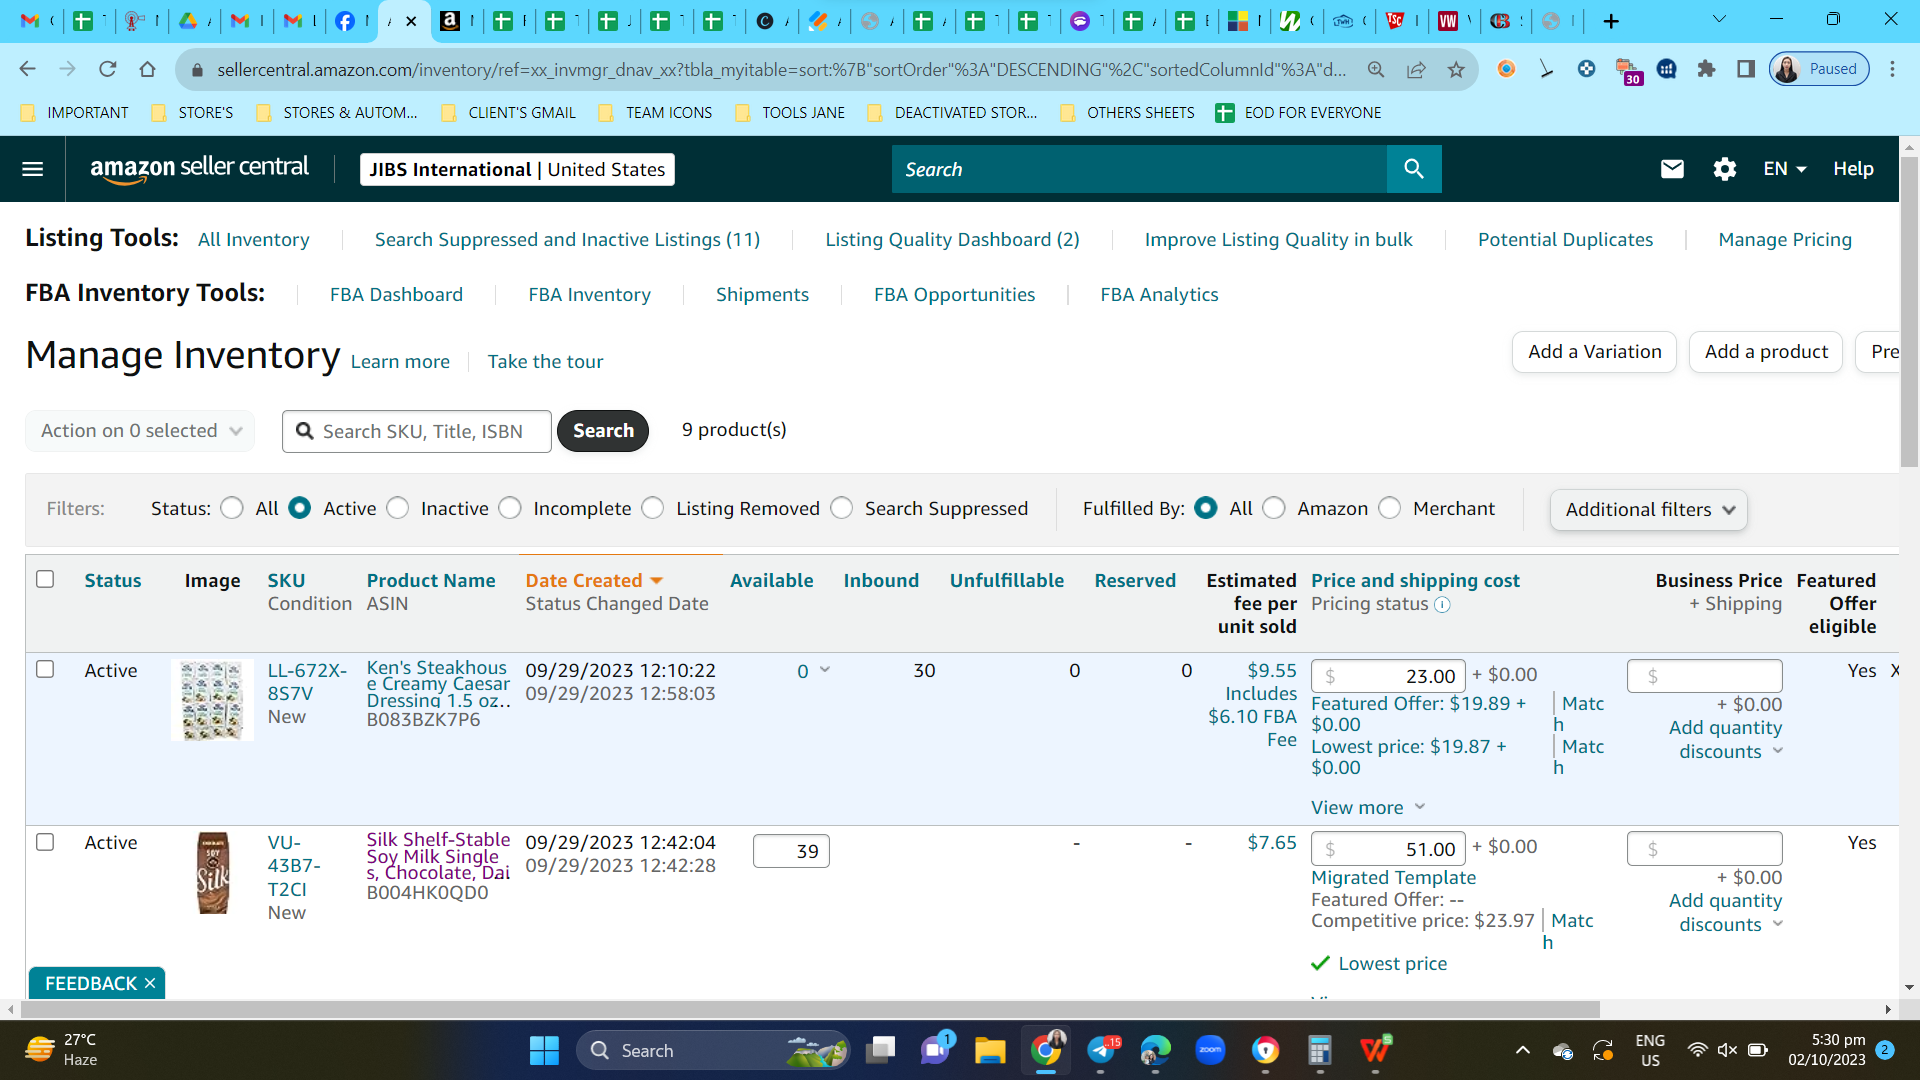Viewport: 1920px width, 1080px height.
Task: Select Fulfilled By Merchant radio button
Action: point(1390,508)
